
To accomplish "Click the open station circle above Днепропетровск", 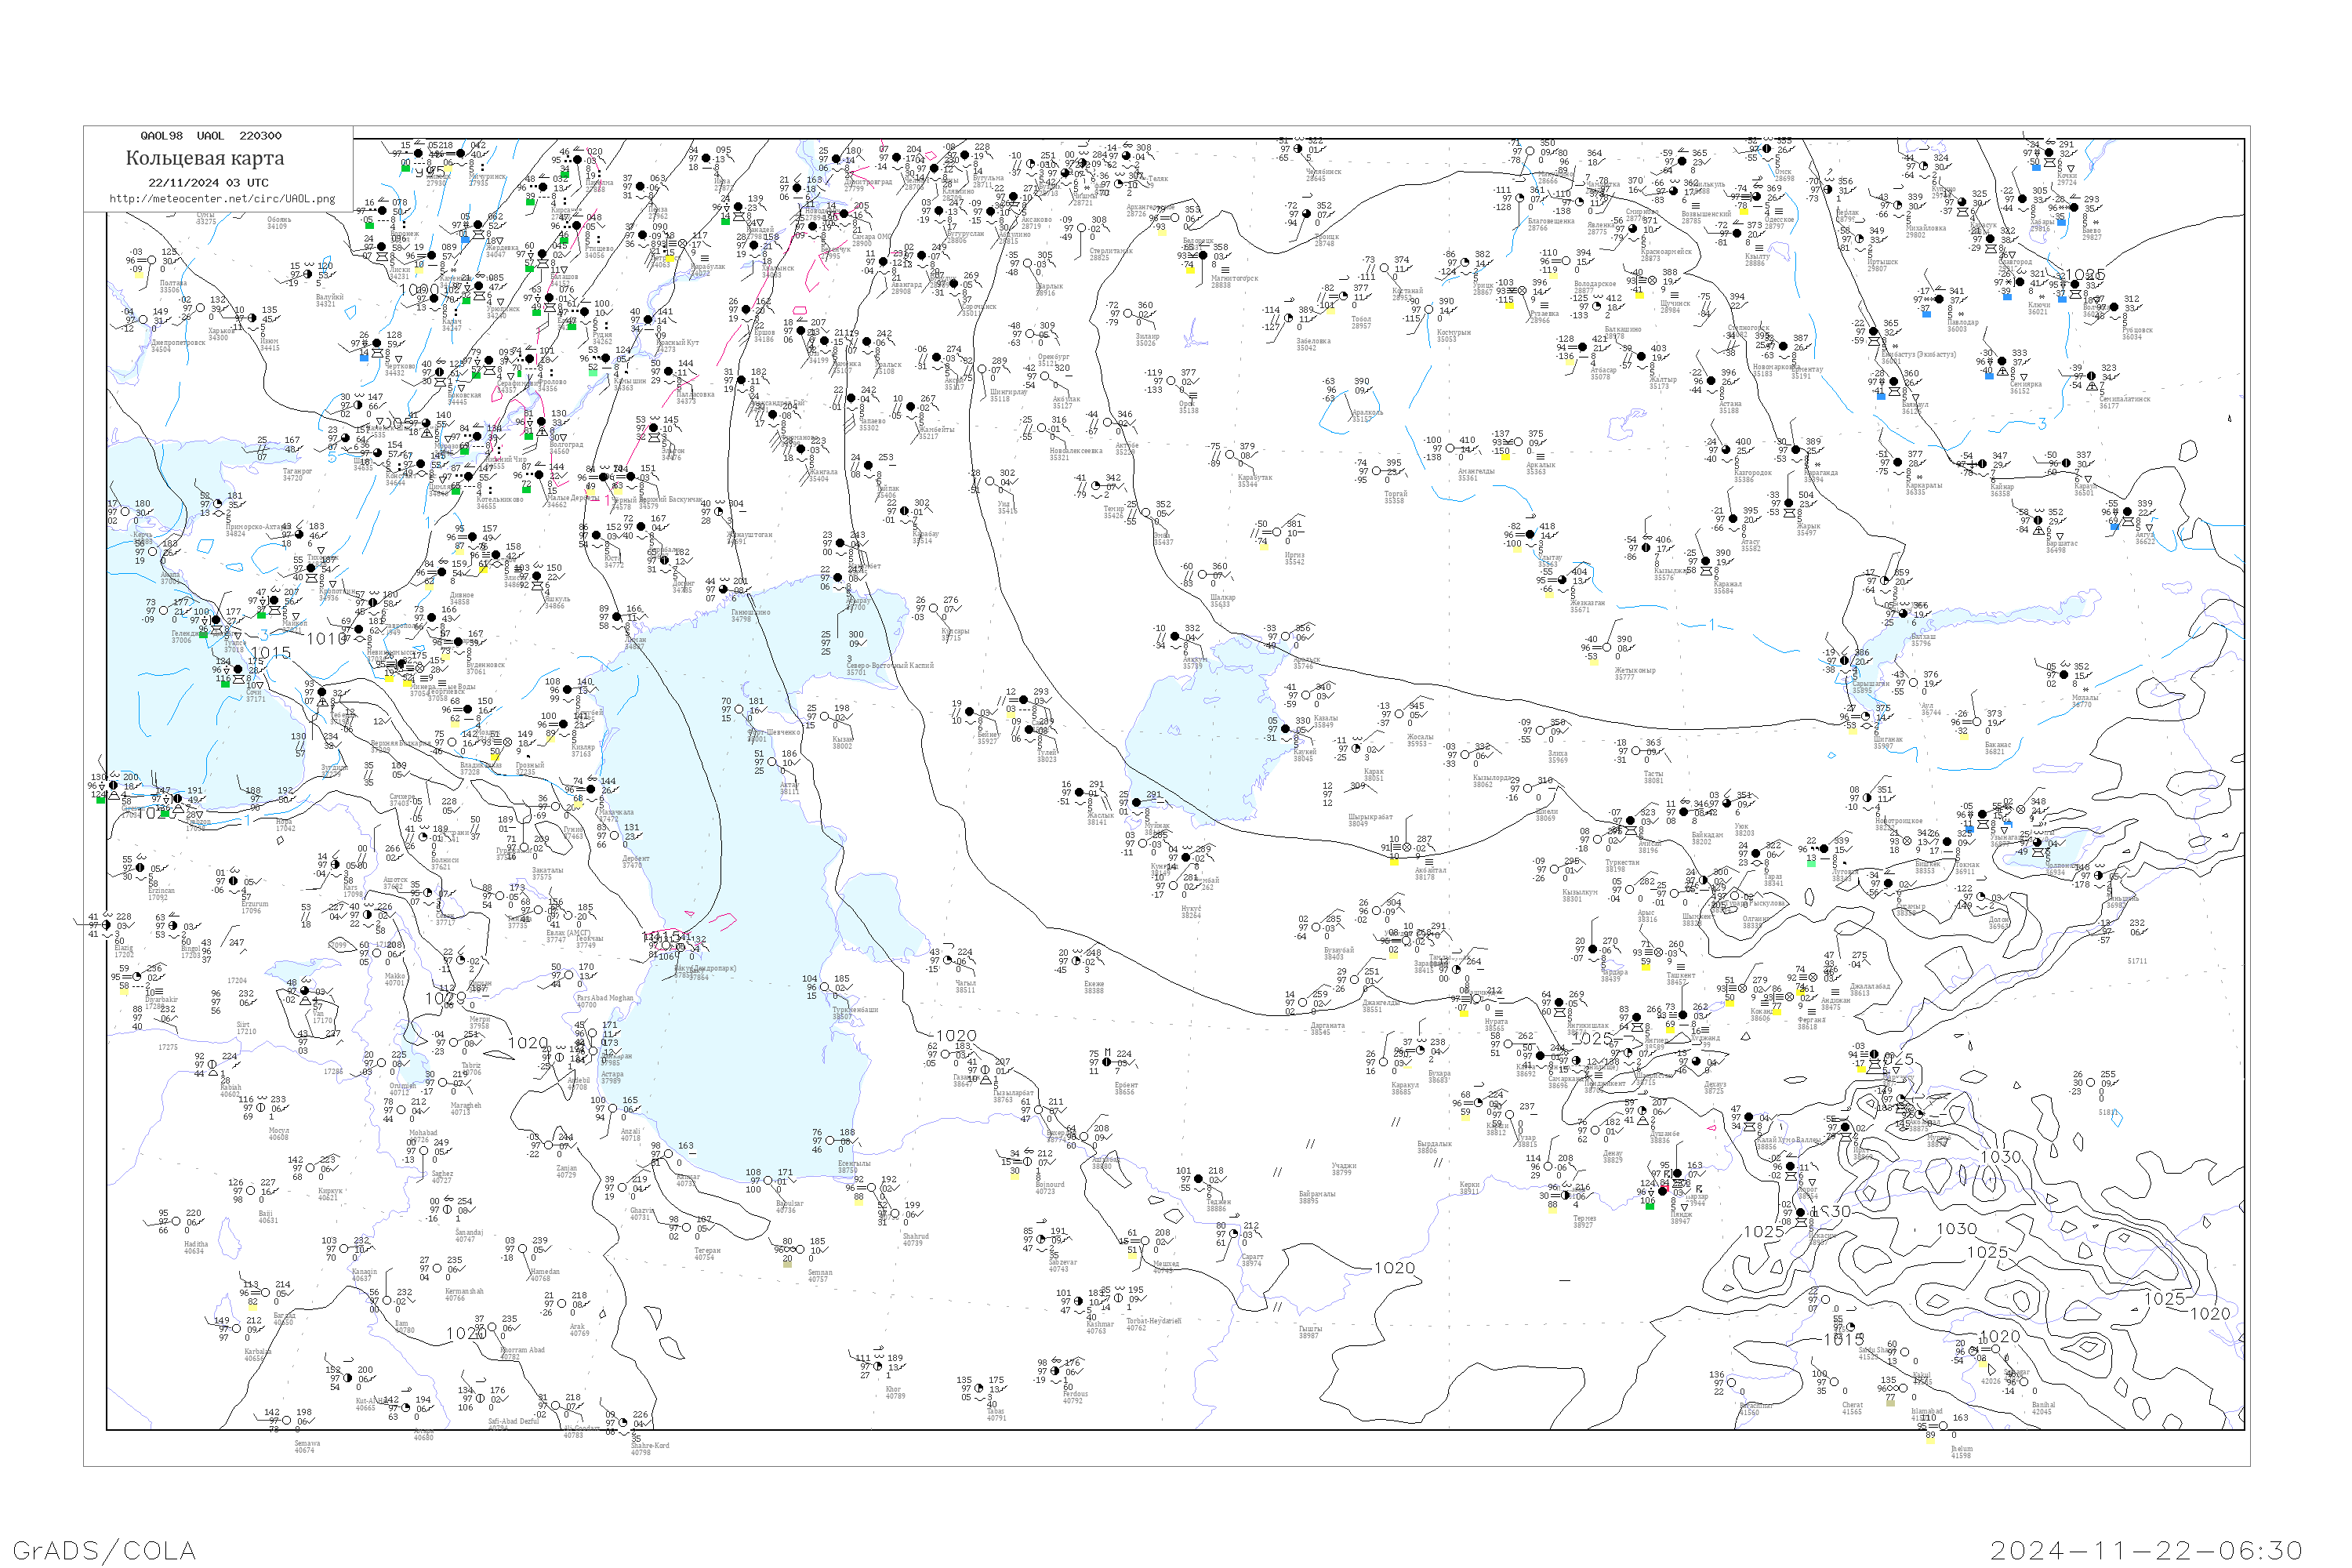I will click(x=144, y=320).
